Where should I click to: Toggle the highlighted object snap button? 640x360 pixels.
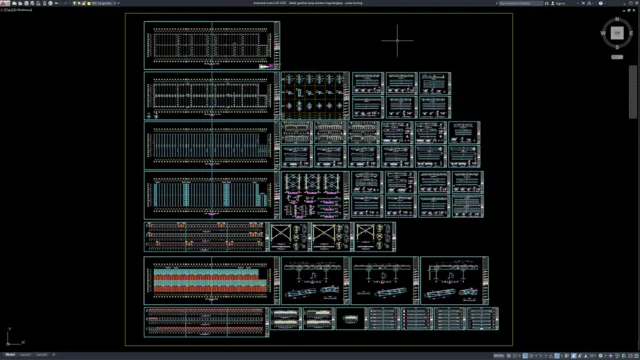[557, 356]
